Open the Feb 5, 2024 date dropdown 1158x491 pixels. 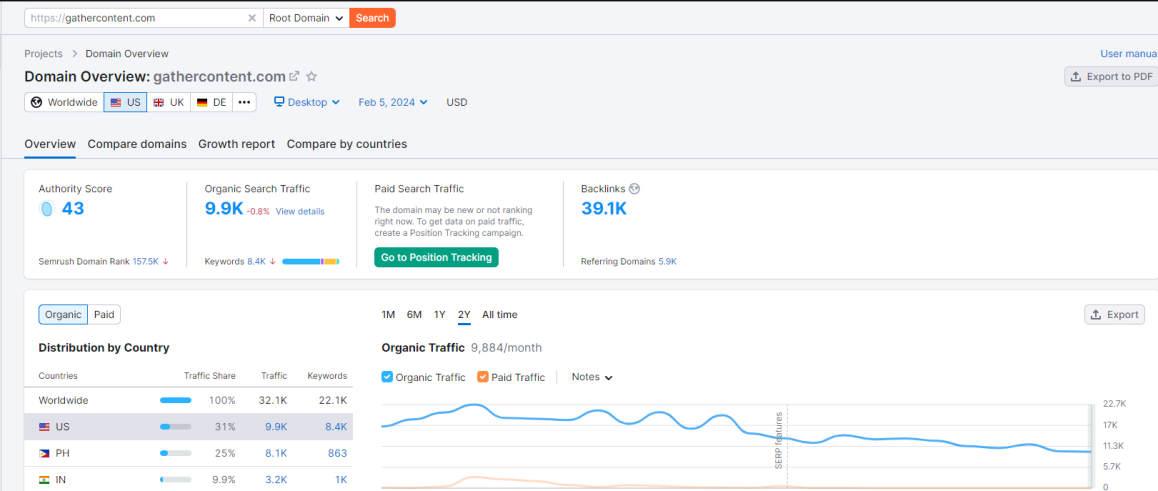pos(393,102)
